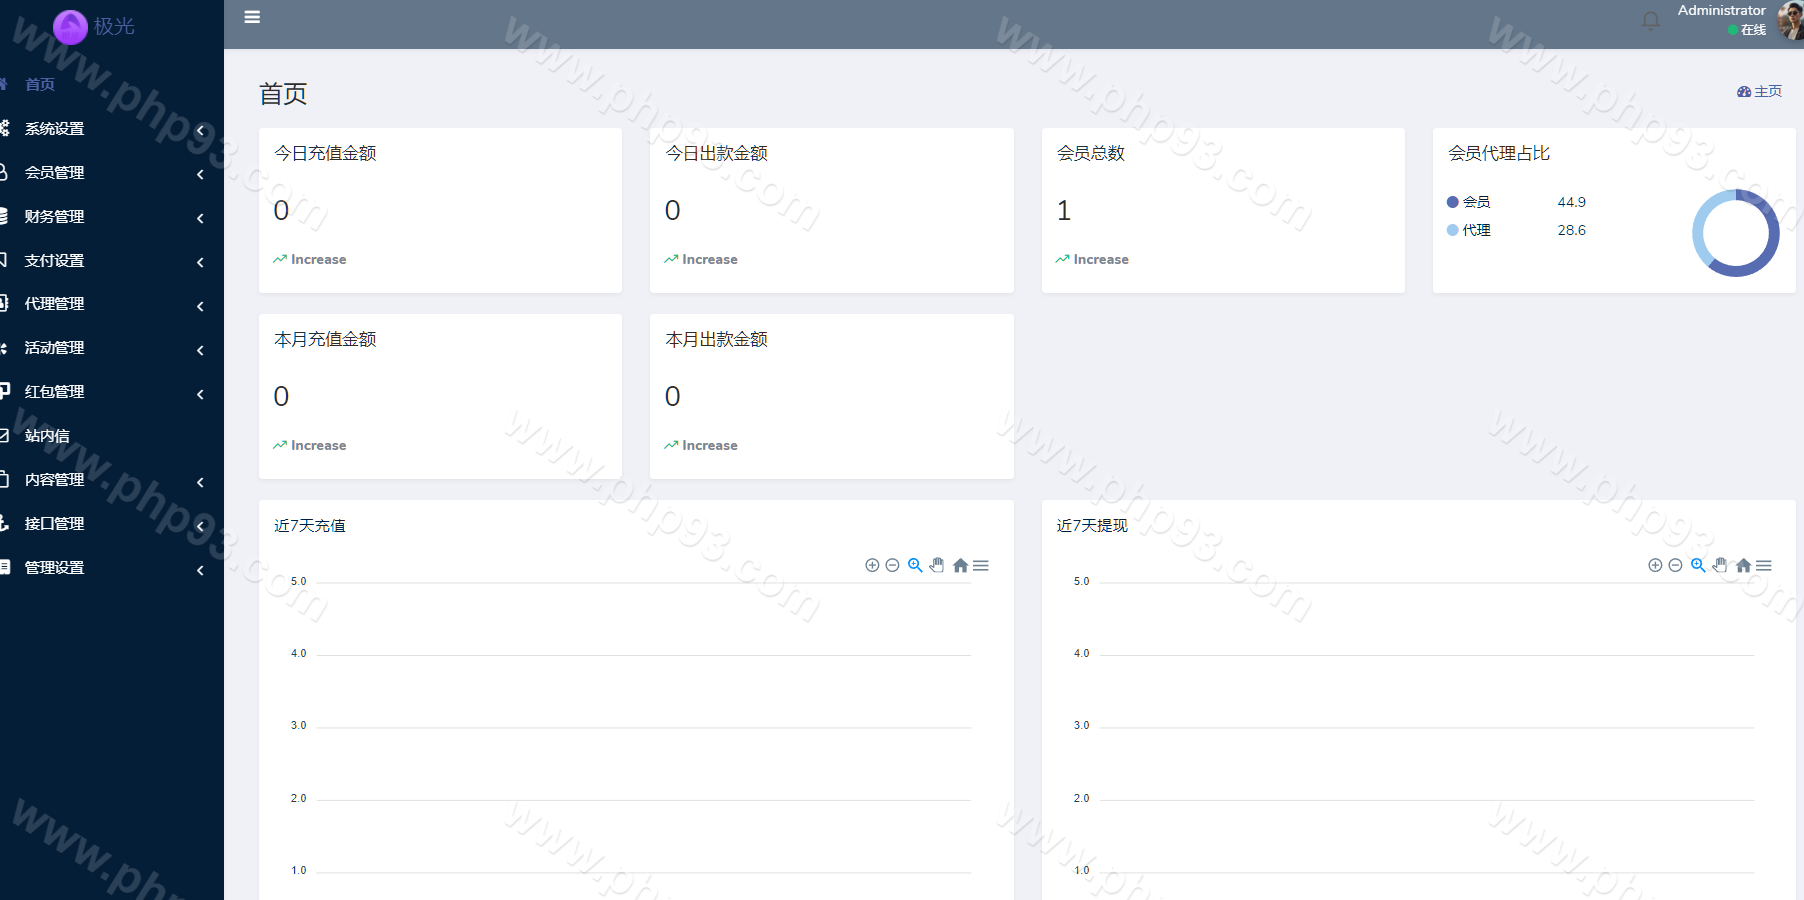
Task: Expand the 红包管理 sidebar menu
Action: point(55,392)
